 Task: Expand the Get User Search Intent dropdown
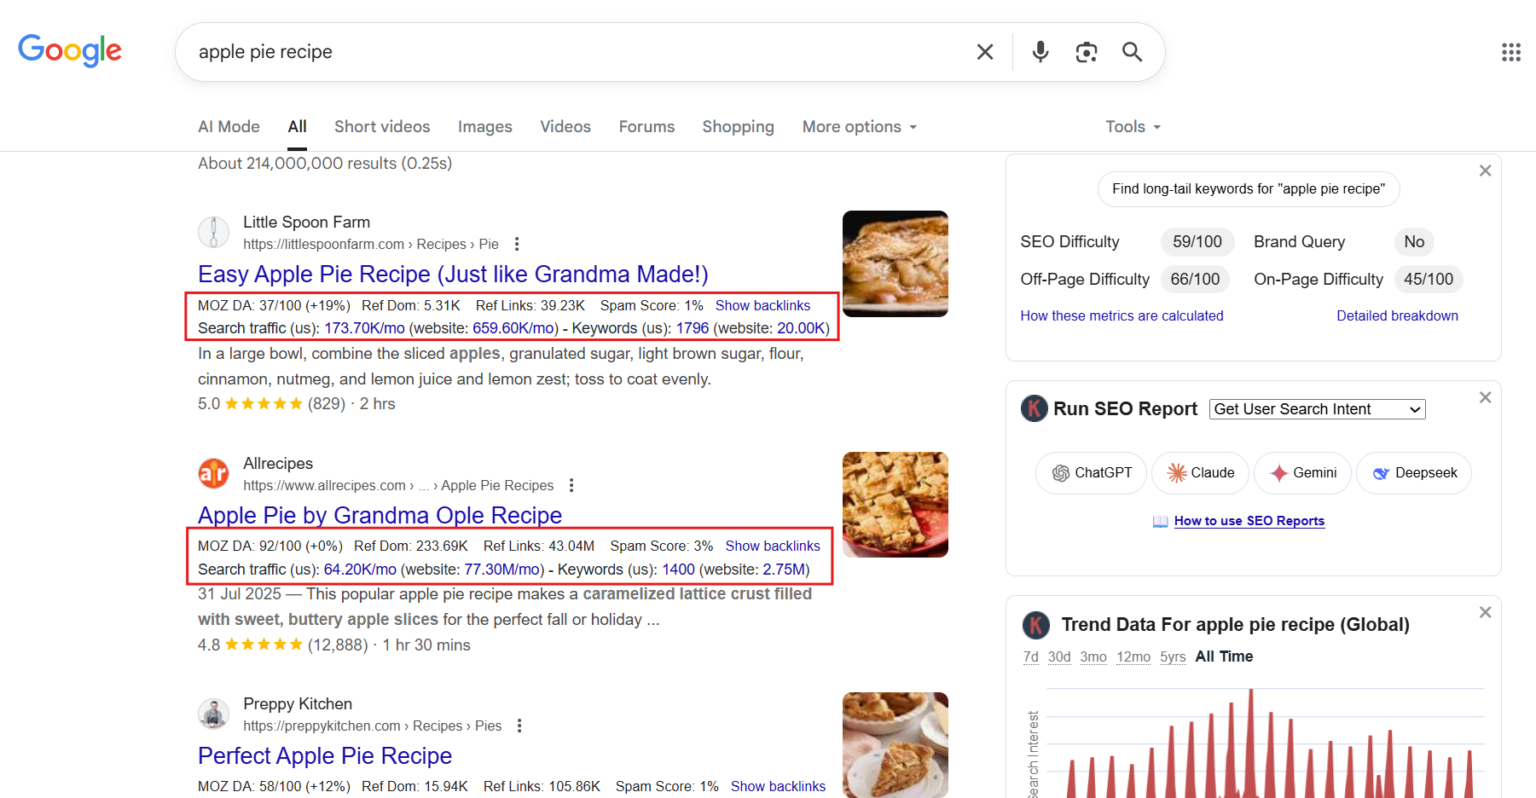point(1317,409)
